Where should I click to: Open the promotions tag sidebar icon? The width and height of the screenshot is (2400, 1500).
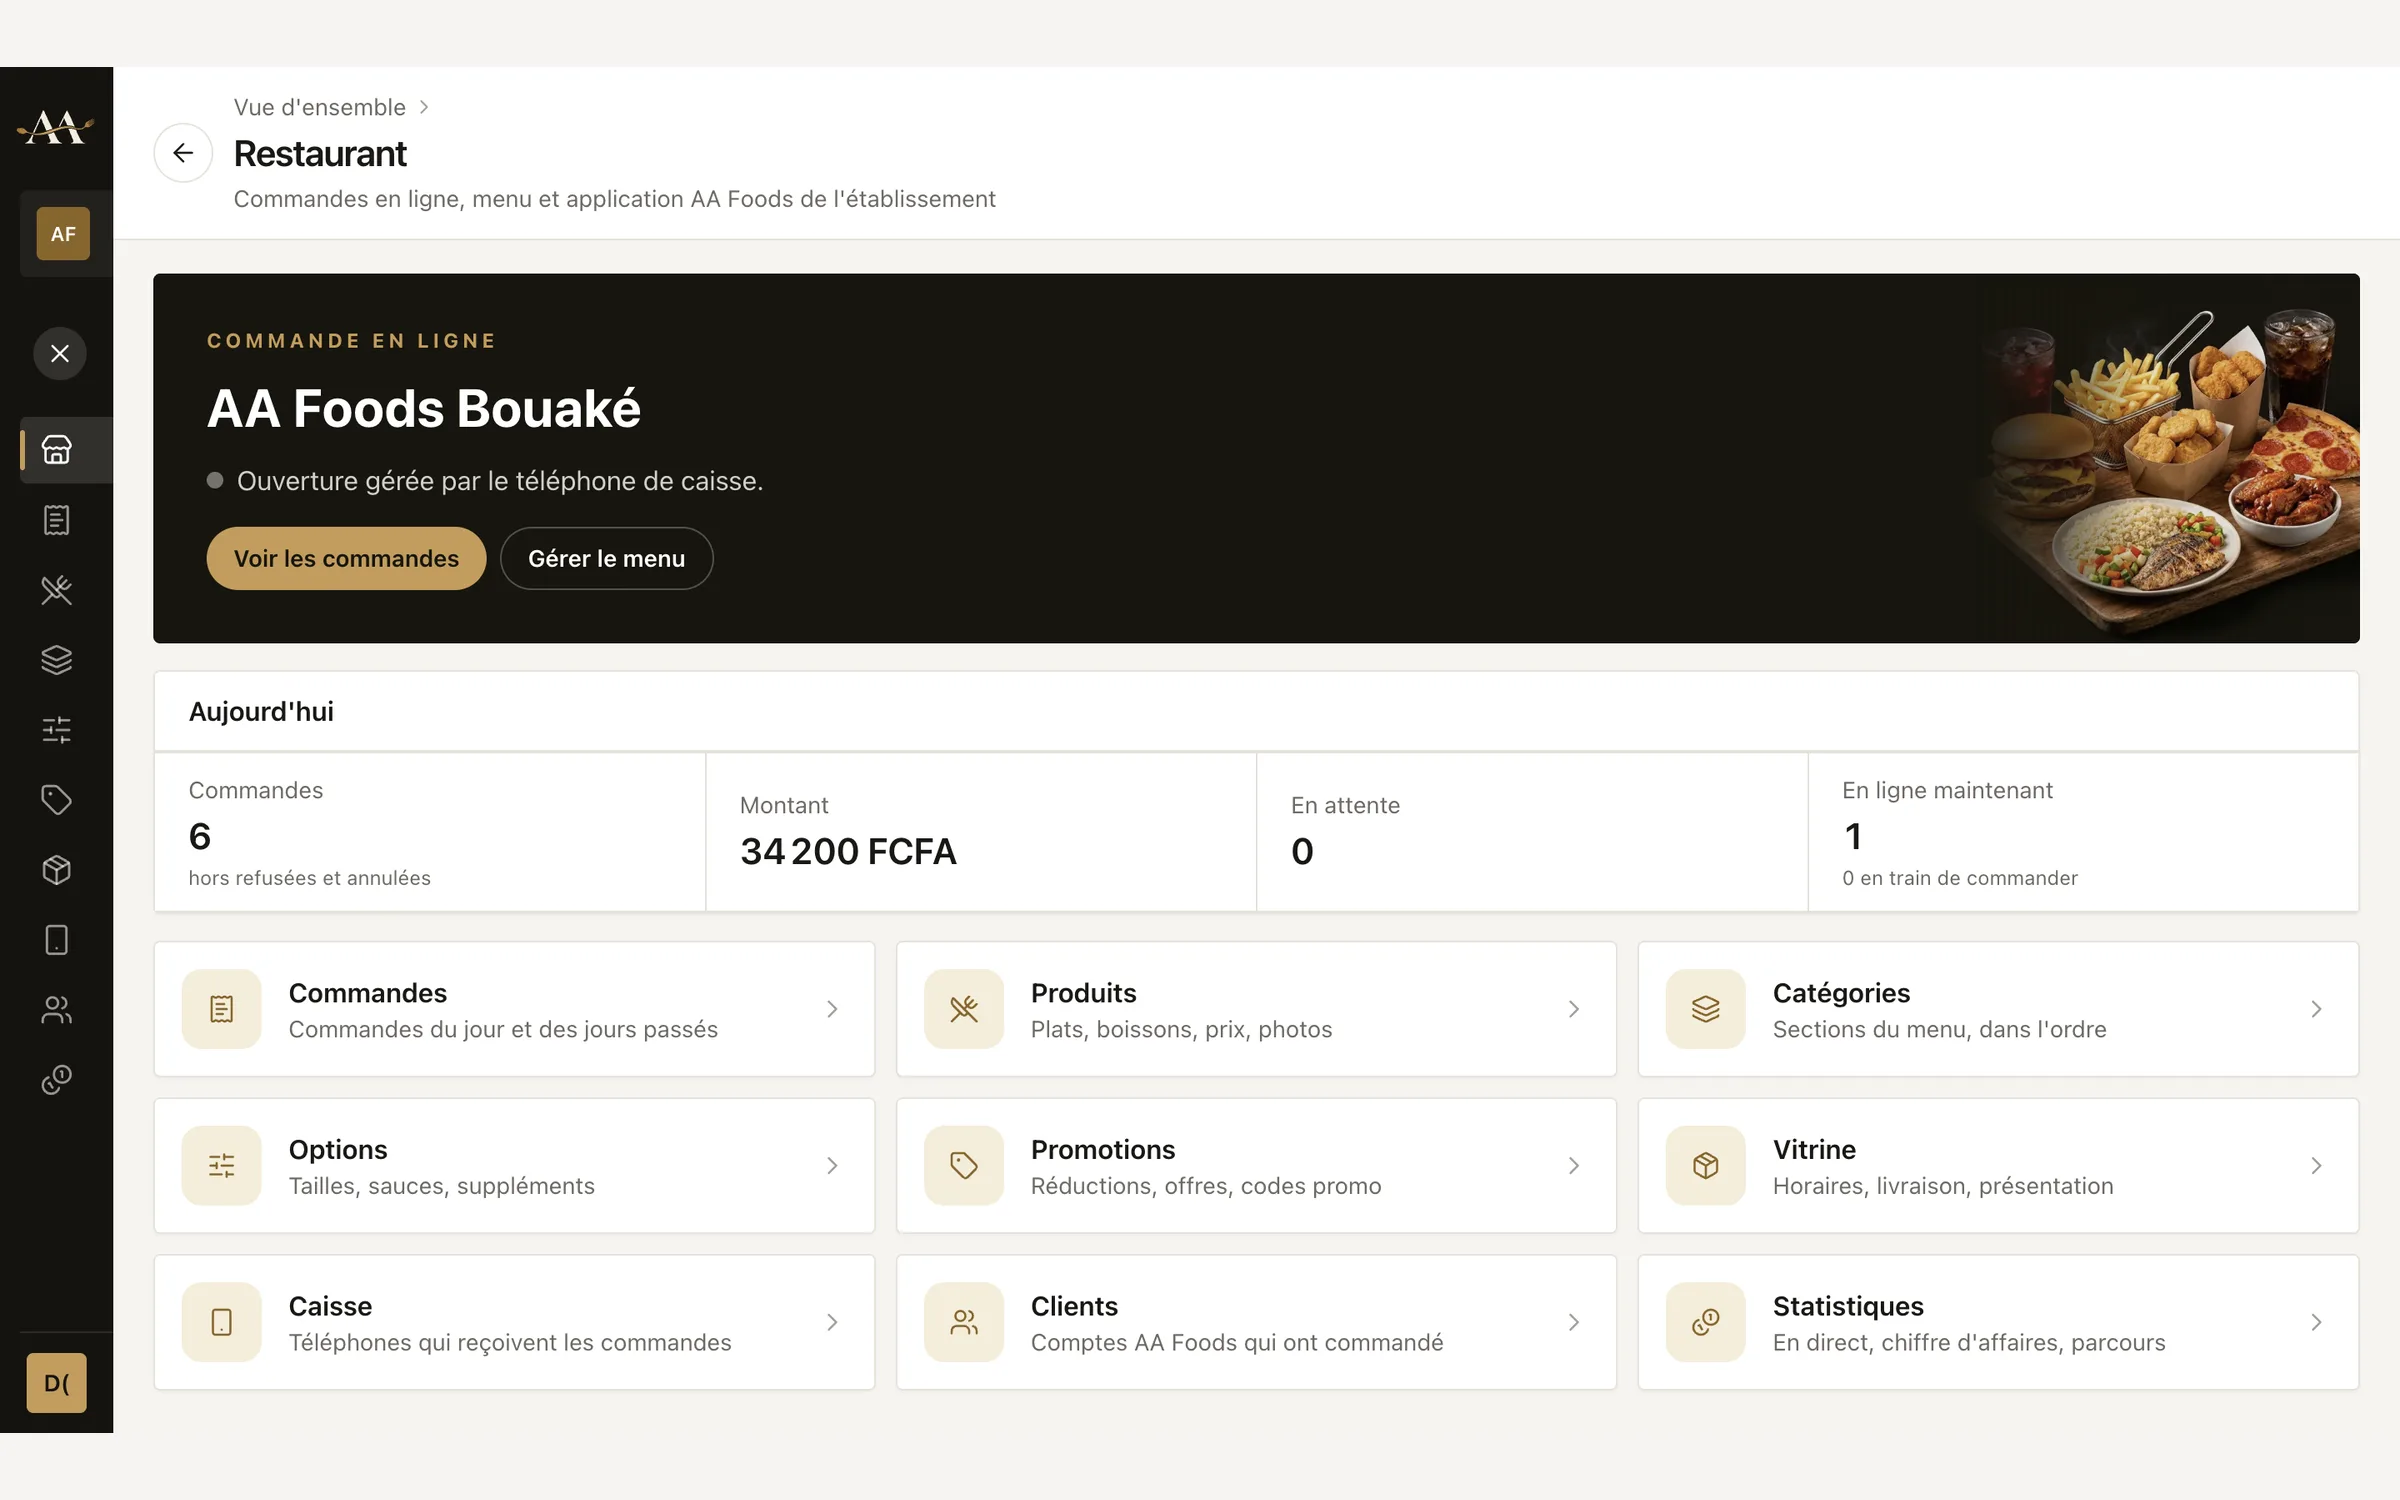(57, 800)
